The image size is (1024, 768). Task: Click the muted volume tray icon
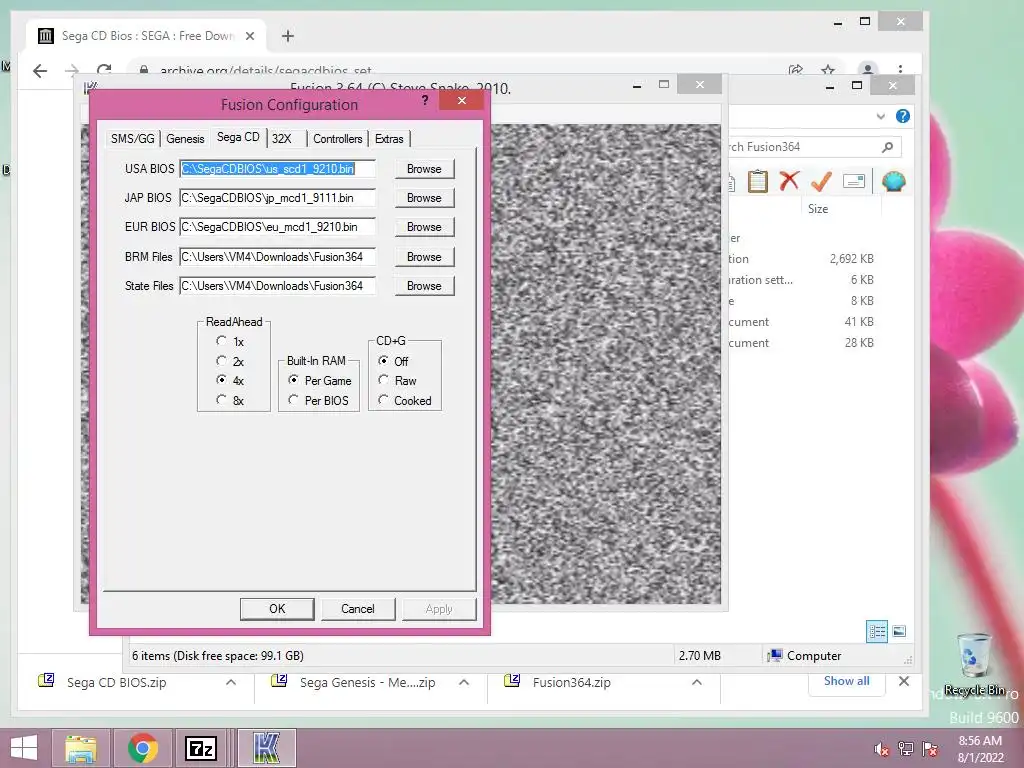(x=881, y=749)
